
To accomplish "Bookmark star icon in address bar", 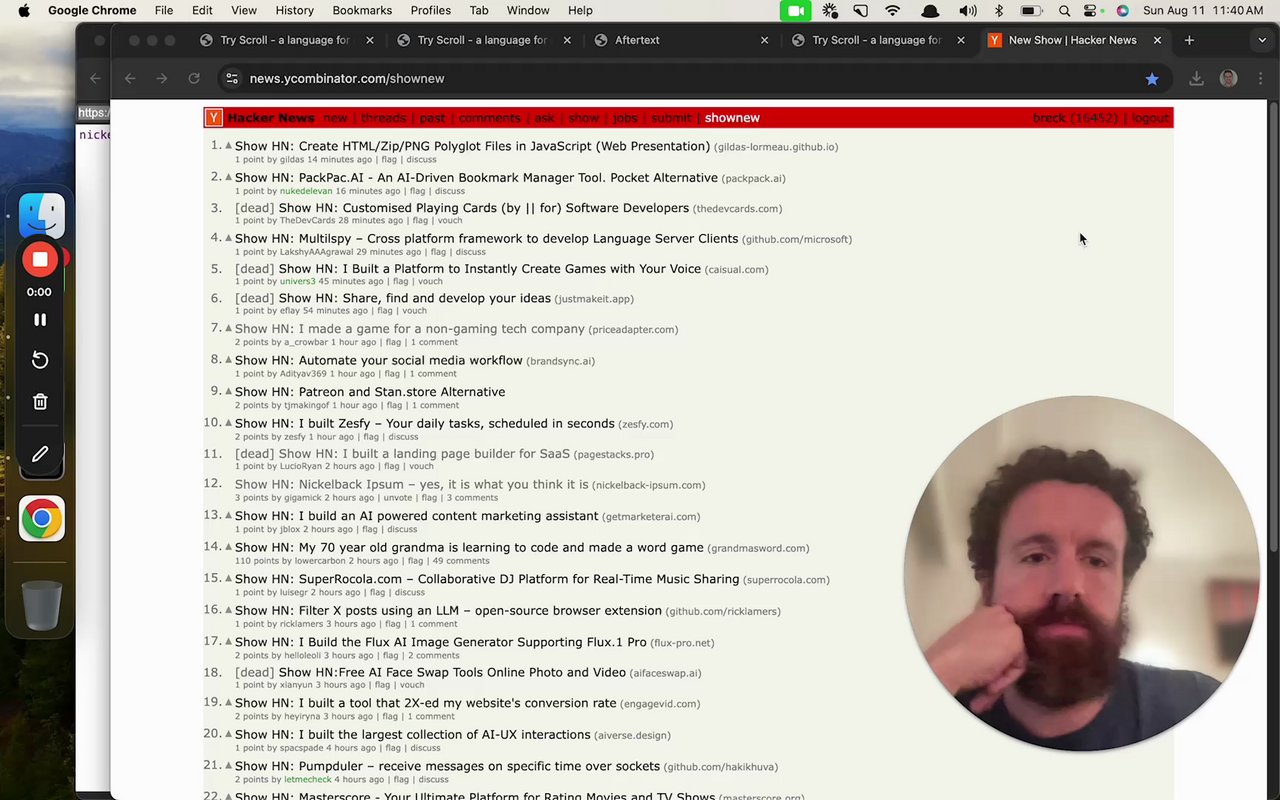I will [1152, 79].
